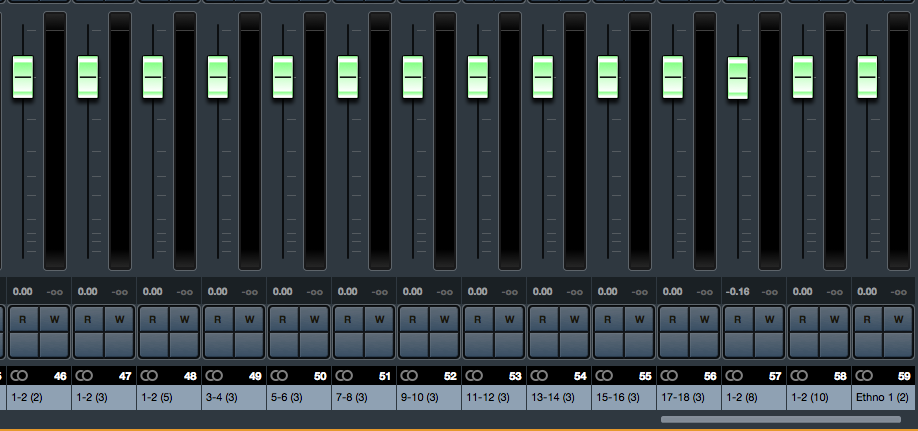Viewport: 918px width, 431px height.
Task: Select channel named 3-4 (3)
Action: (x=234, y=398)
